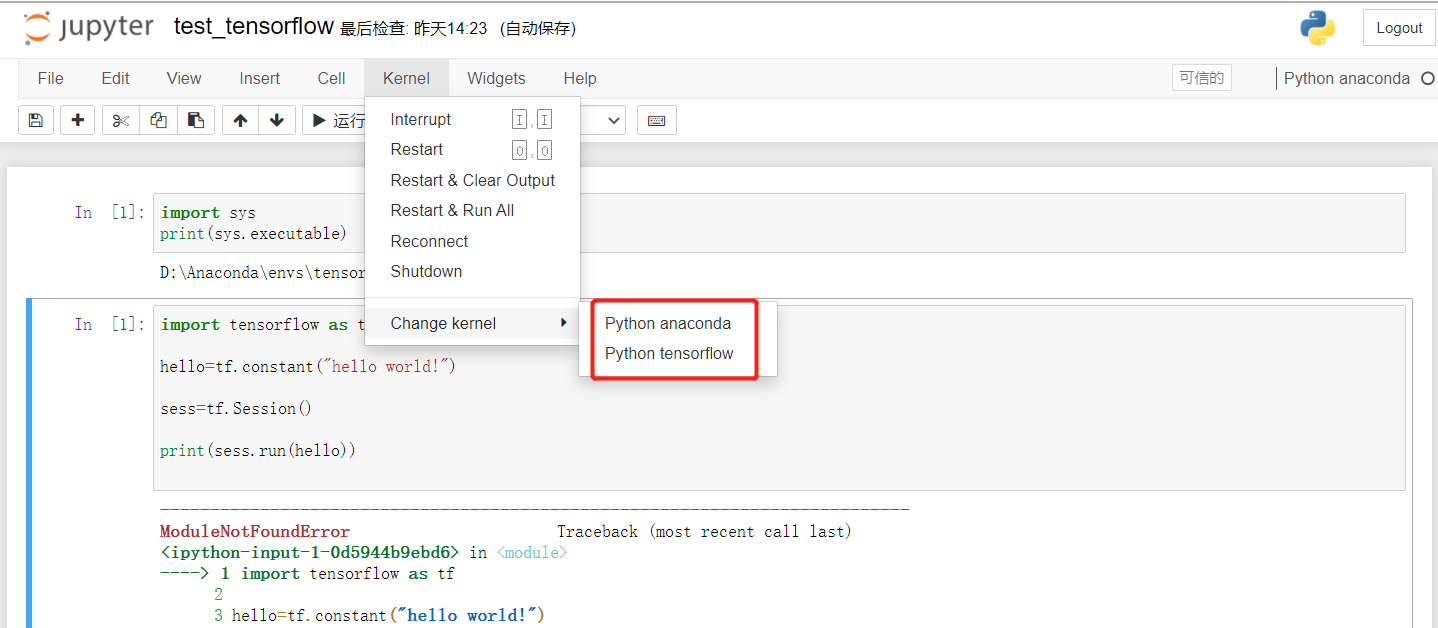1438x628 pixels.
Task: Copy the selected cell icon
Action: 158,120
